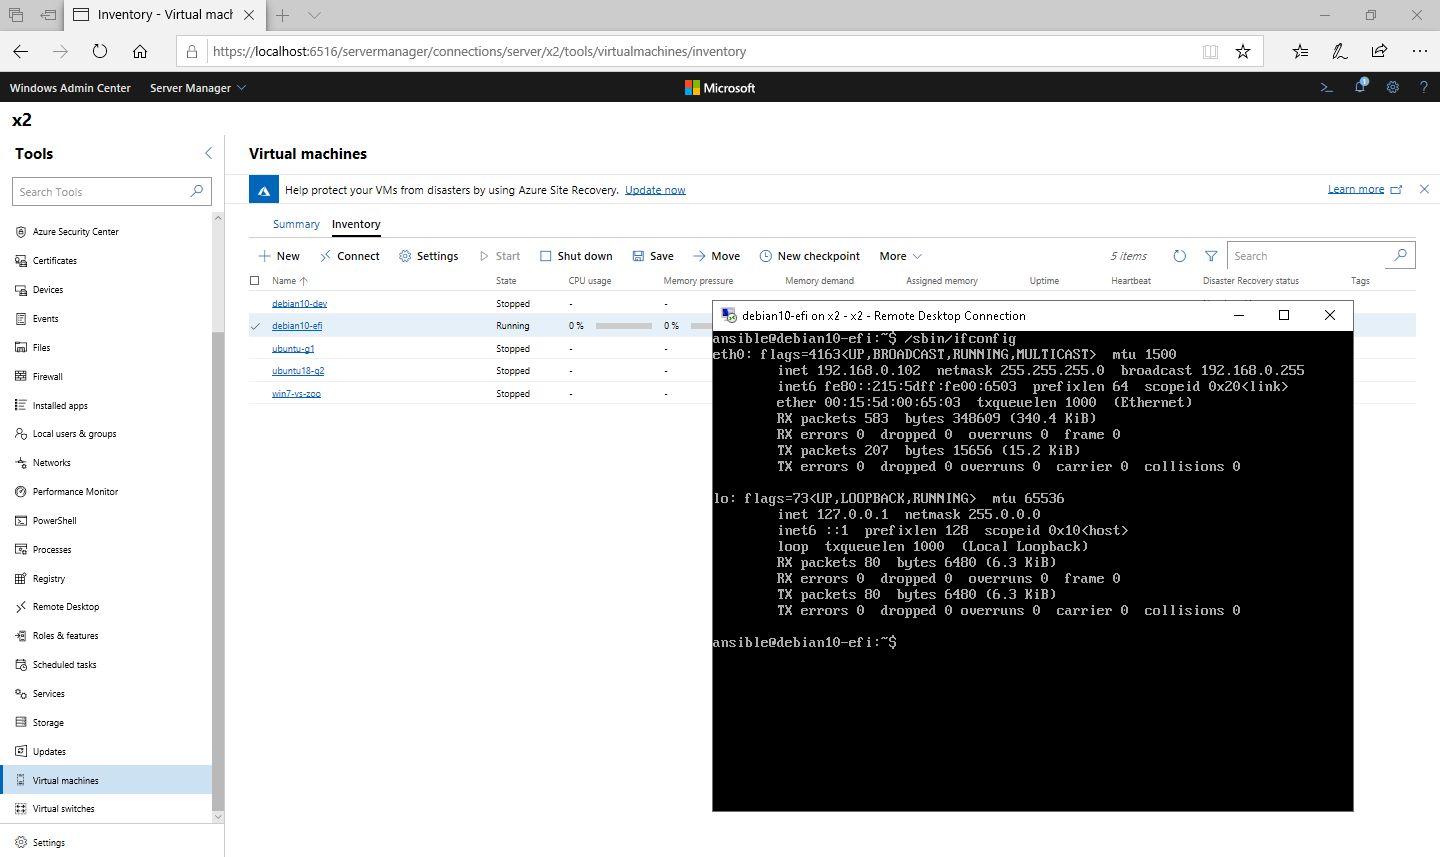
Task: Refresh the virtual machines list
Action: point(1179,256)
